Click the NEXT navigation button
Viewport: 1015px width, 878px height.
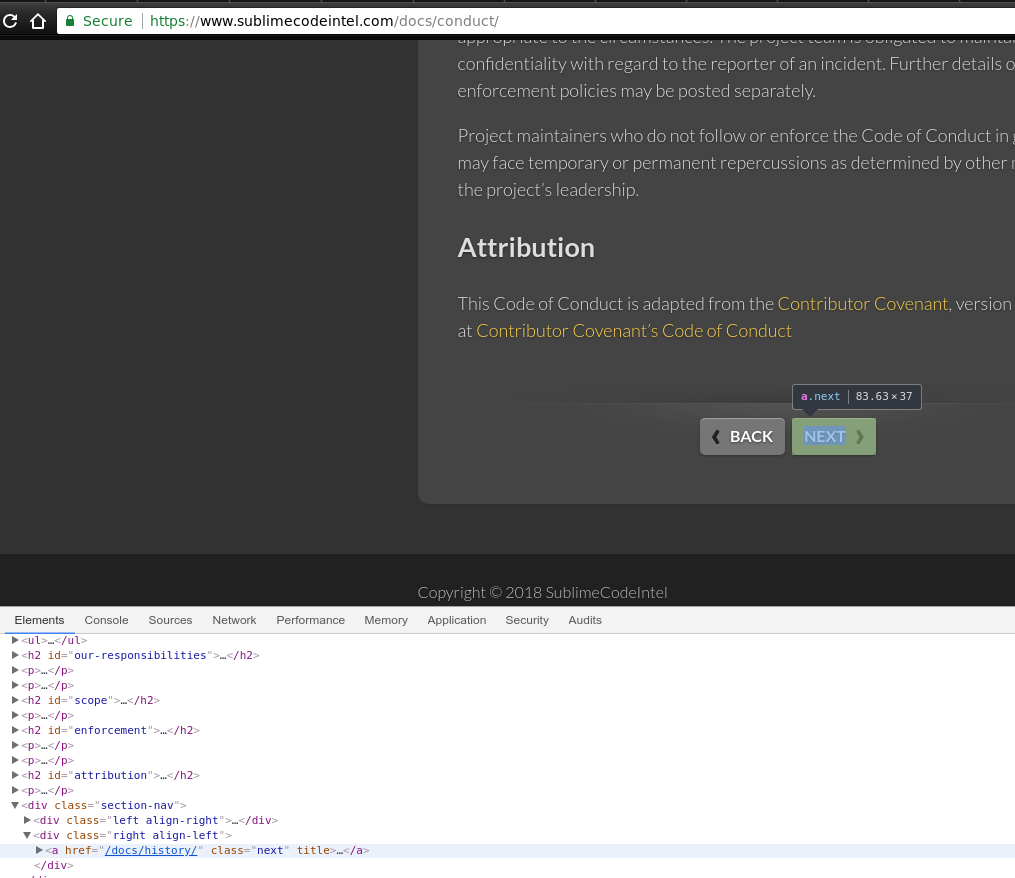(834, 436)
